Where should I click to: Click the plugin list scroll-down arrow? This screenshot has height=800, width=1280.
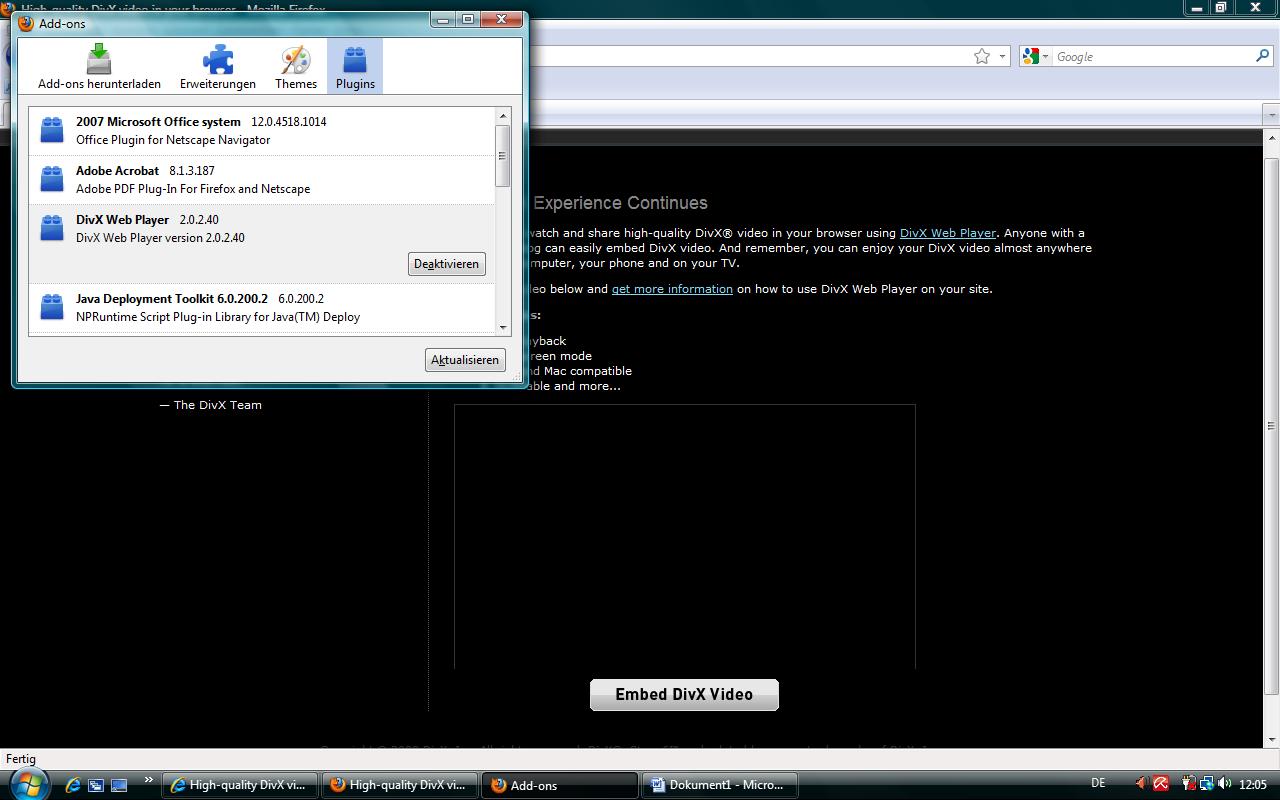(503, 327)
